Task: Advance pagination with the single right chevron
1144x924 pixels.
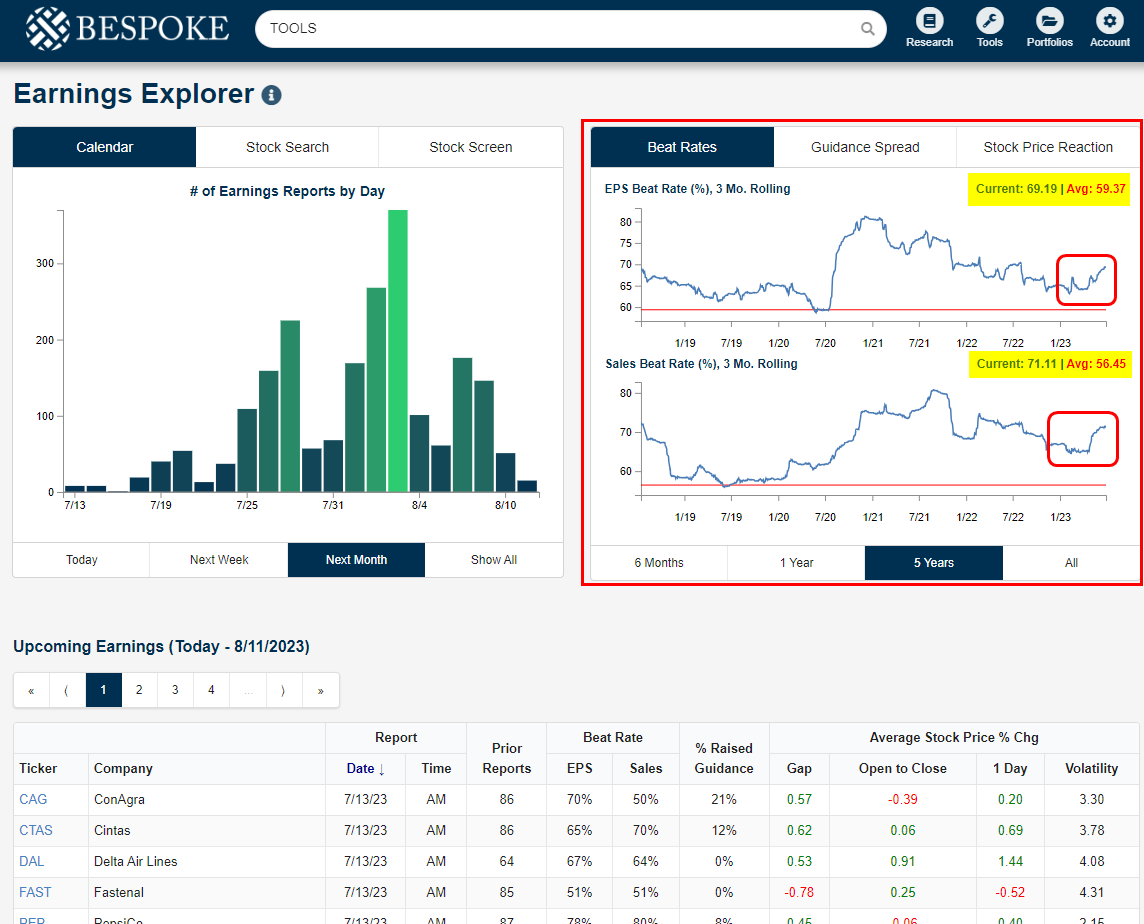Action: click(285, 690)
